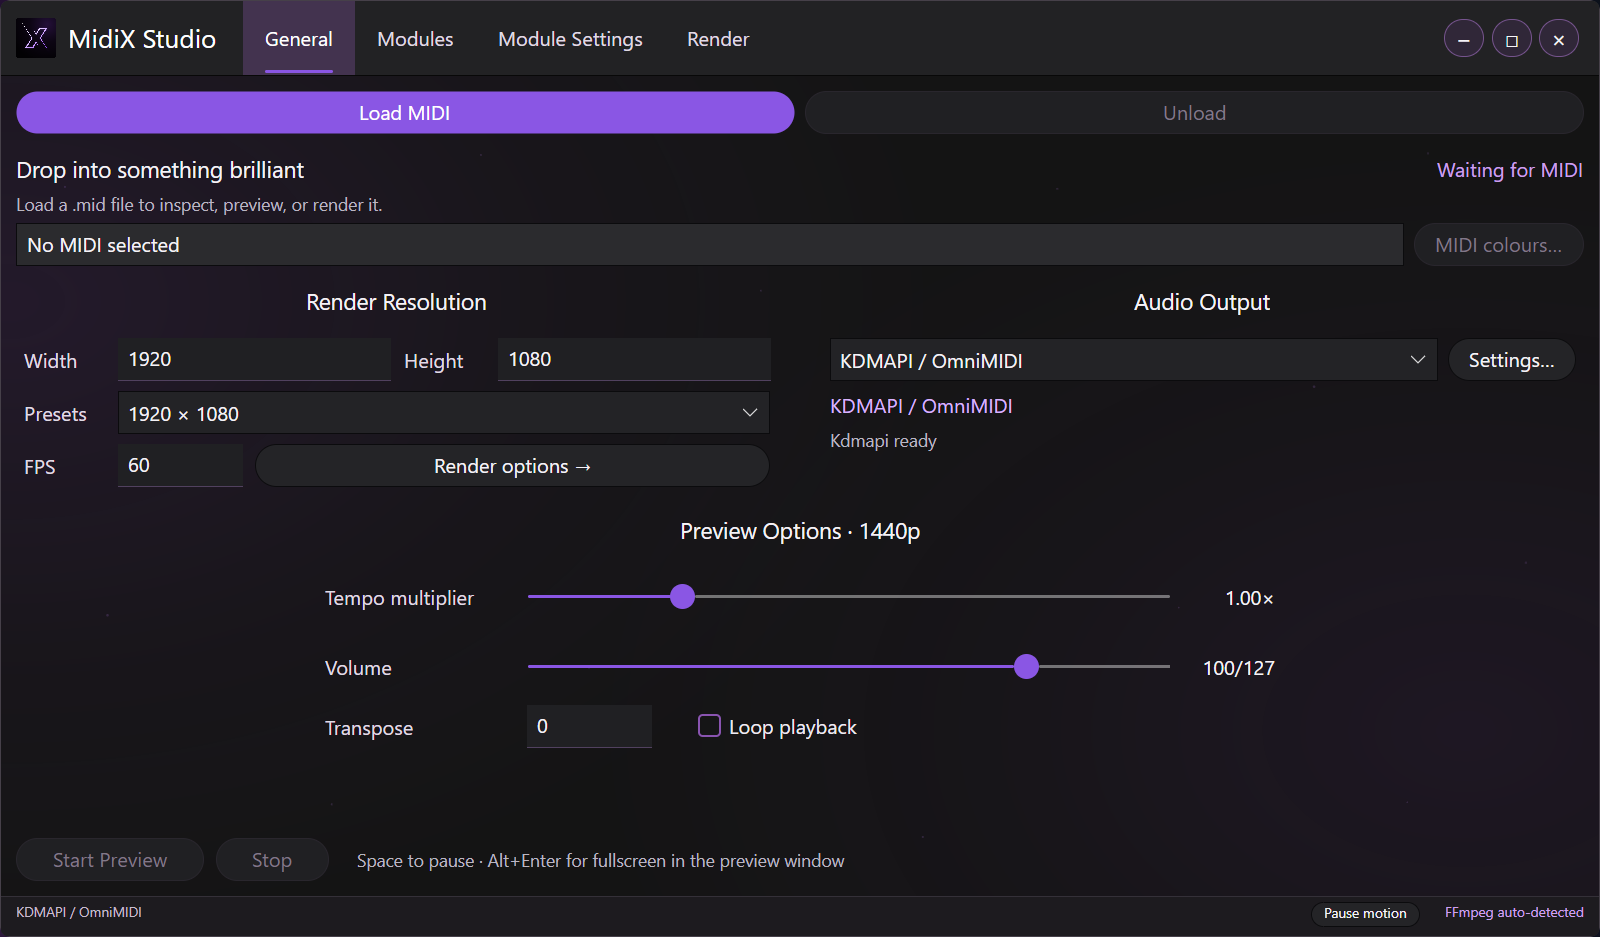Toggle the Pause motion button

(x=1365, y=913)
